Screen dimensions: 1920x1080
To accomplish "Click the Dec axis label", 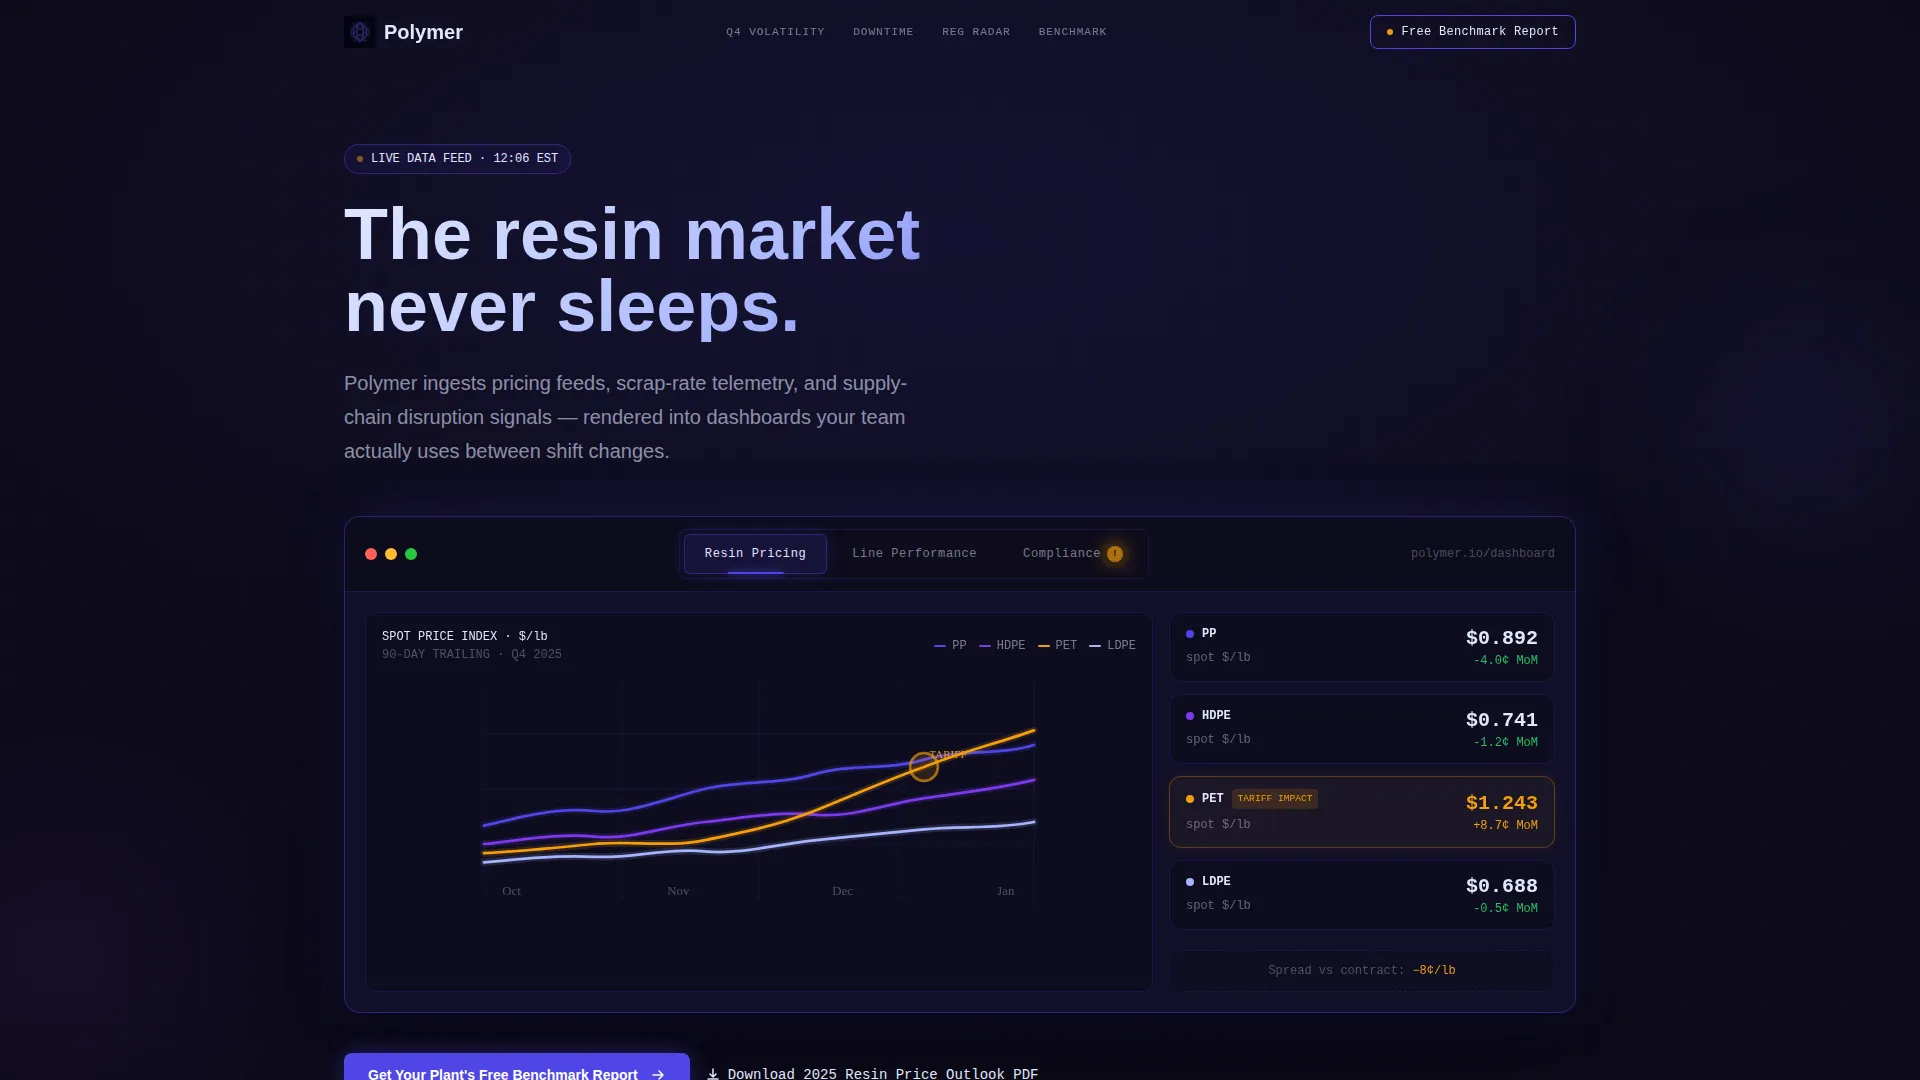I will pos(842,891).
